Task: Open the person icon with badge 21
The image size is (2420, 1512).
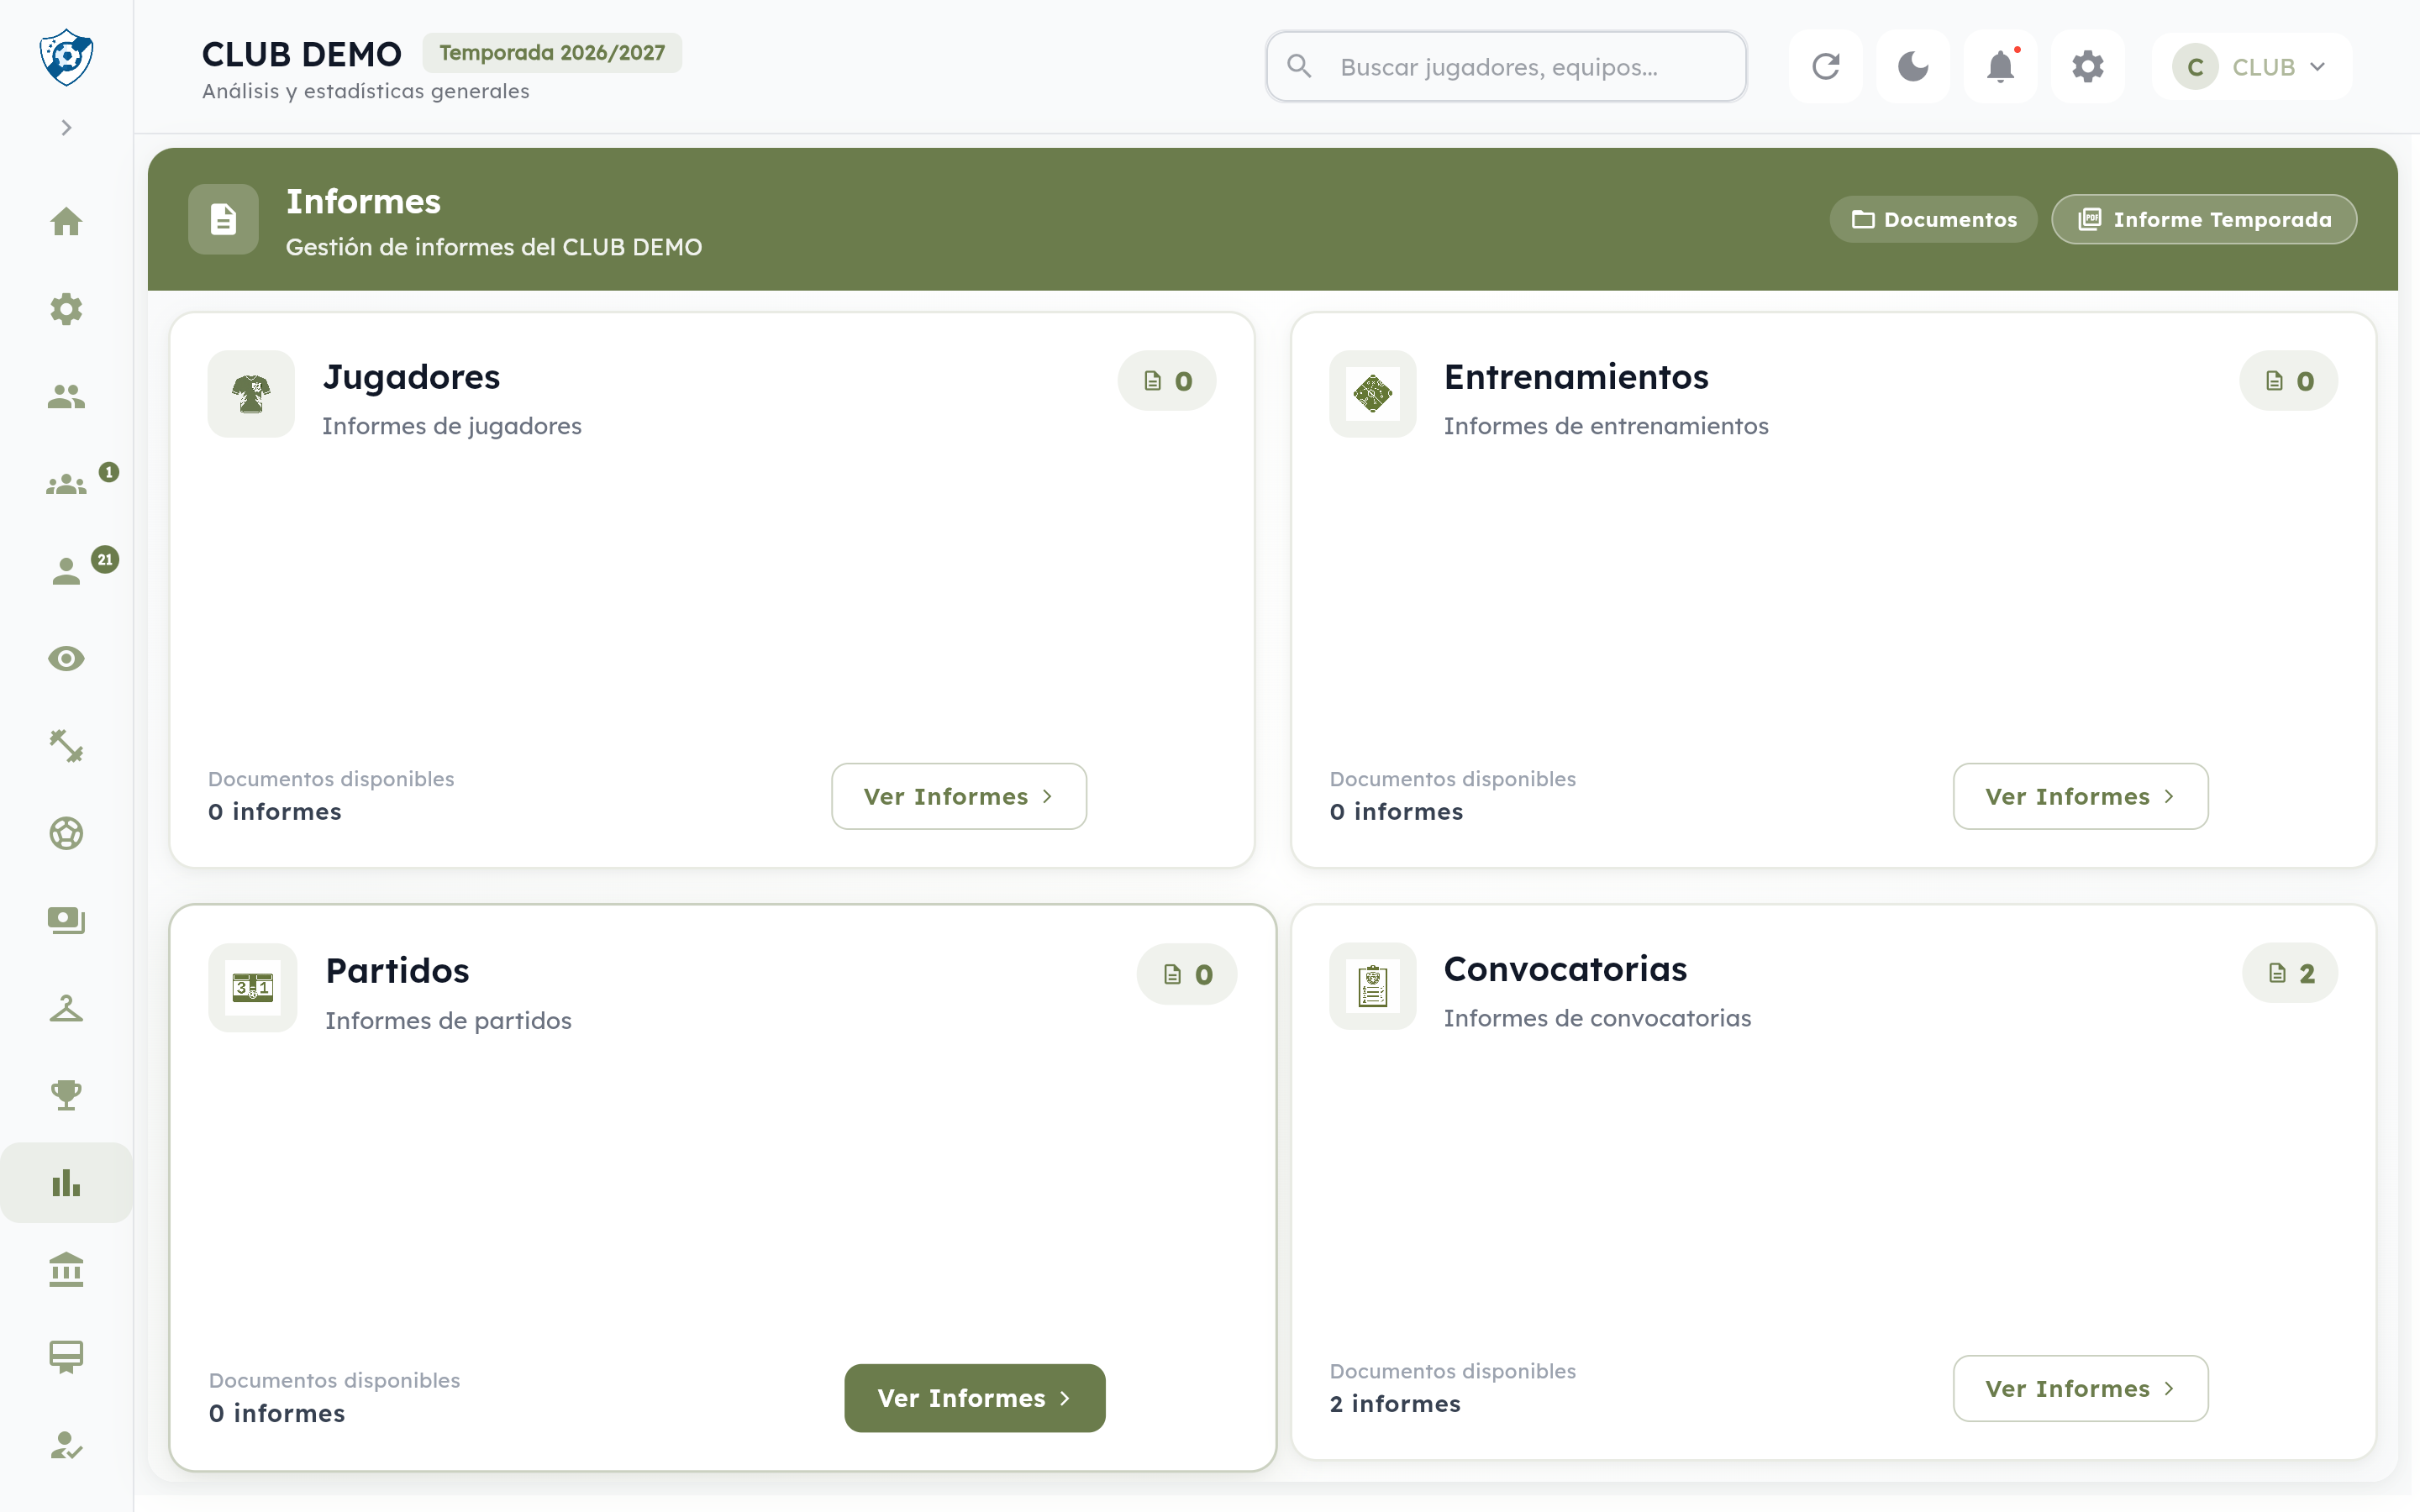Action: click(x=66, y=572)
